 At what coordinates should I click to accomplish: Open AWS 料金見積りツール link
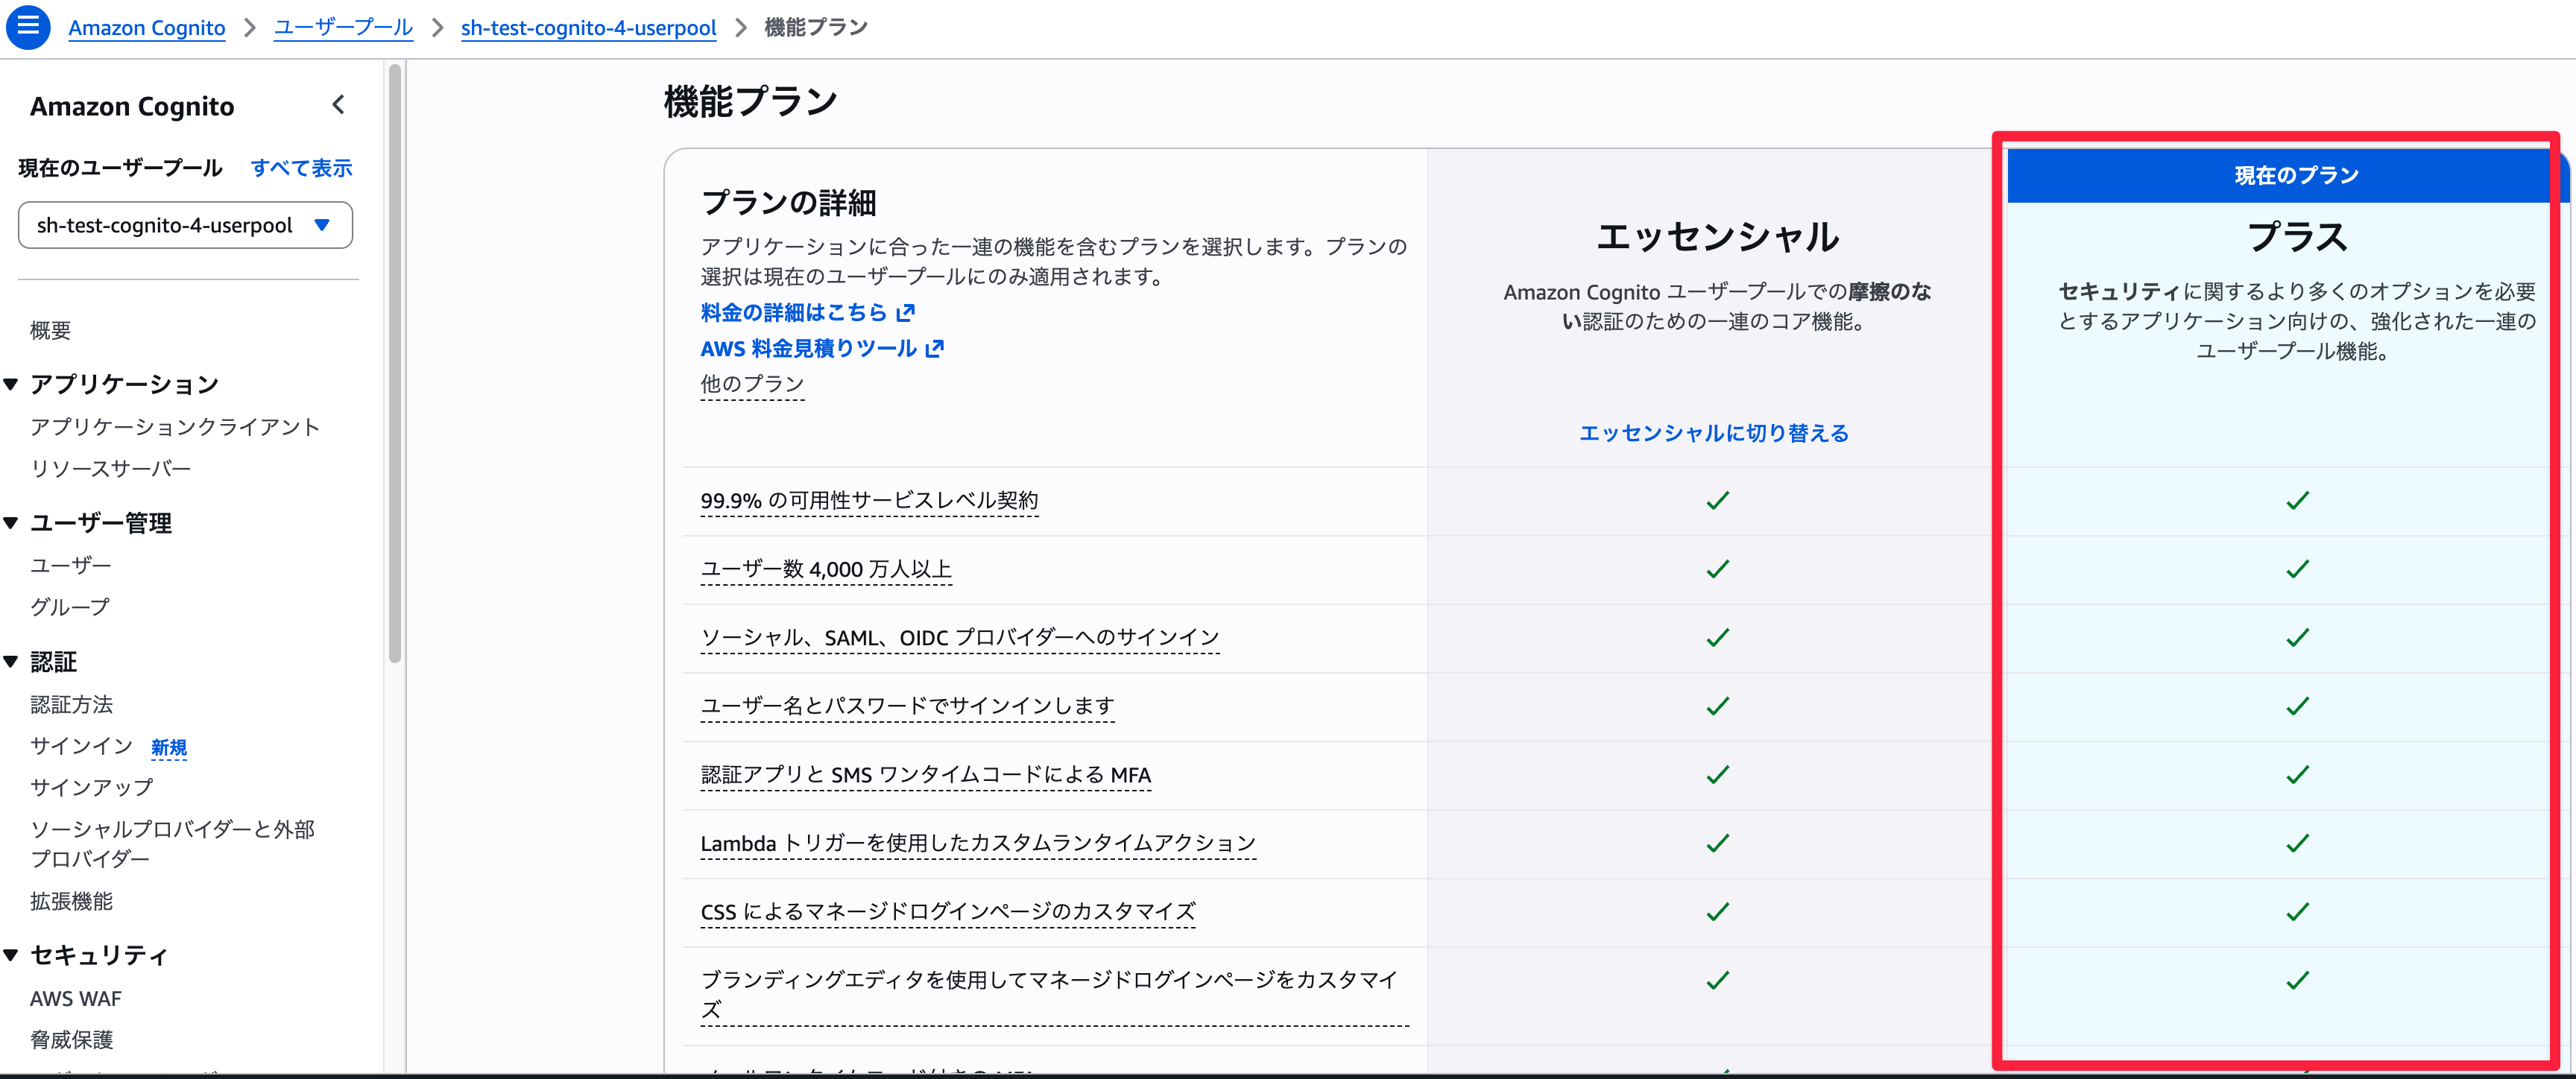pyautogui.click(x=808, y=349)
